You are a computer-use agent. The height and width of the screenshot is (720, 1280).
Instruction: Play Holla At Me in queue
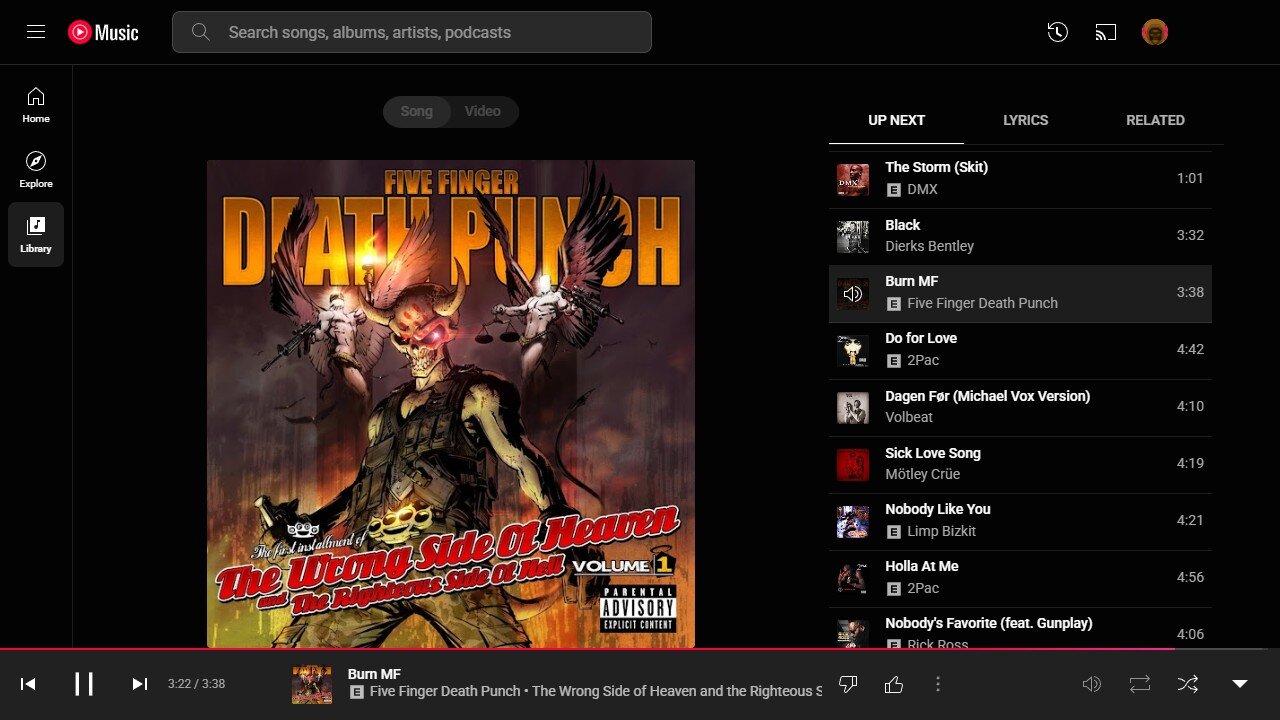[1020, 578]
